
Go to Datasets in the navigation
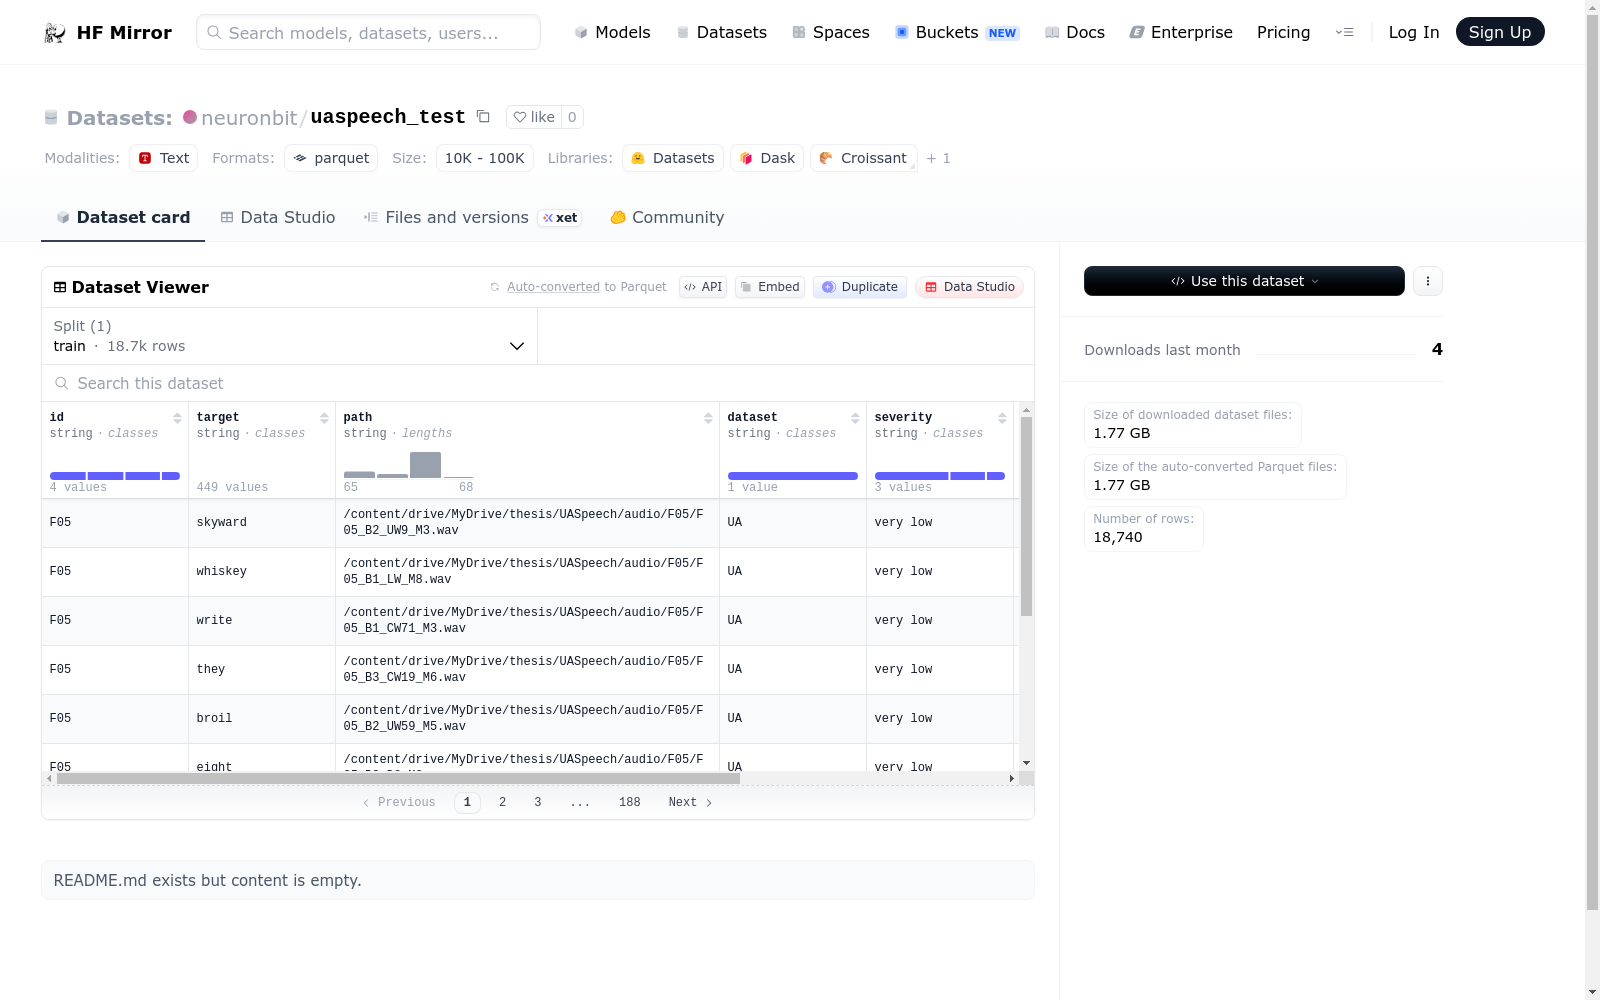(x=721, y=32)
